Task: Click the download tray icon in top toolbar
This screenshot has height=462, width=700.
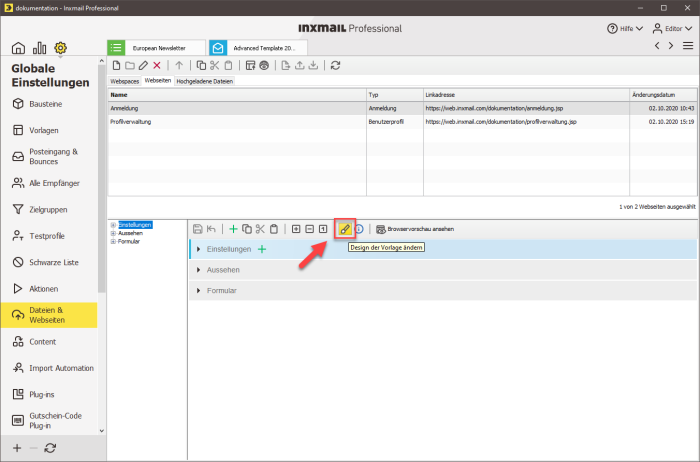Action: coord(313,66)
